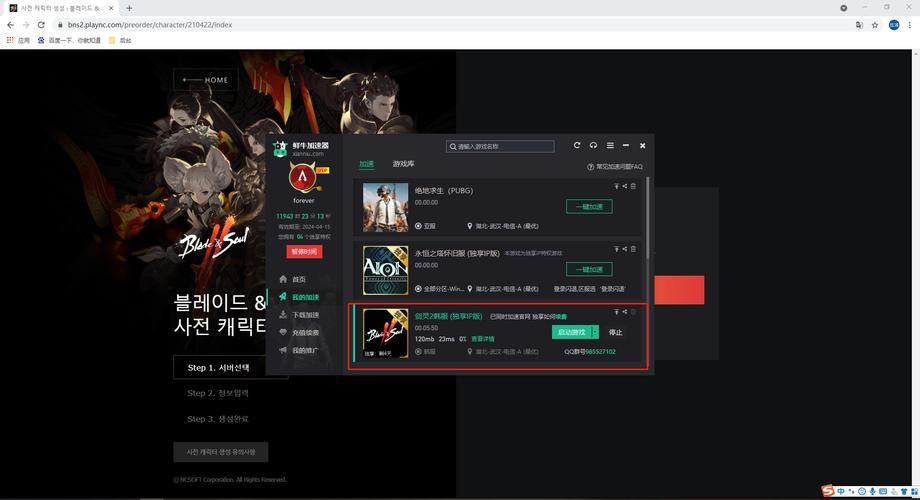Click the Sogou input method S logo
The width and height of the screenshot is (920, 500).
point(828,491)
